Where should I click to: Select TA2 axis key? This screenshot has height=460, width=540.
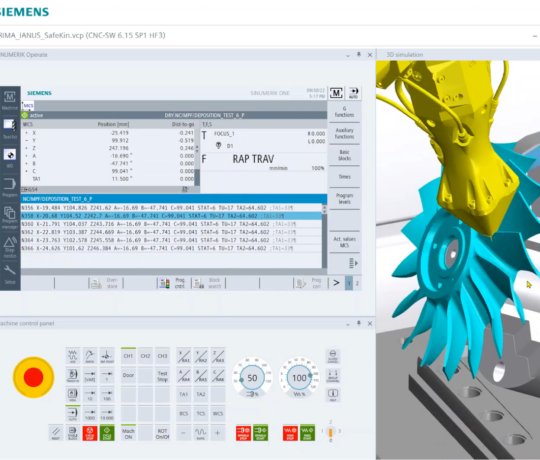pos(201,395)
